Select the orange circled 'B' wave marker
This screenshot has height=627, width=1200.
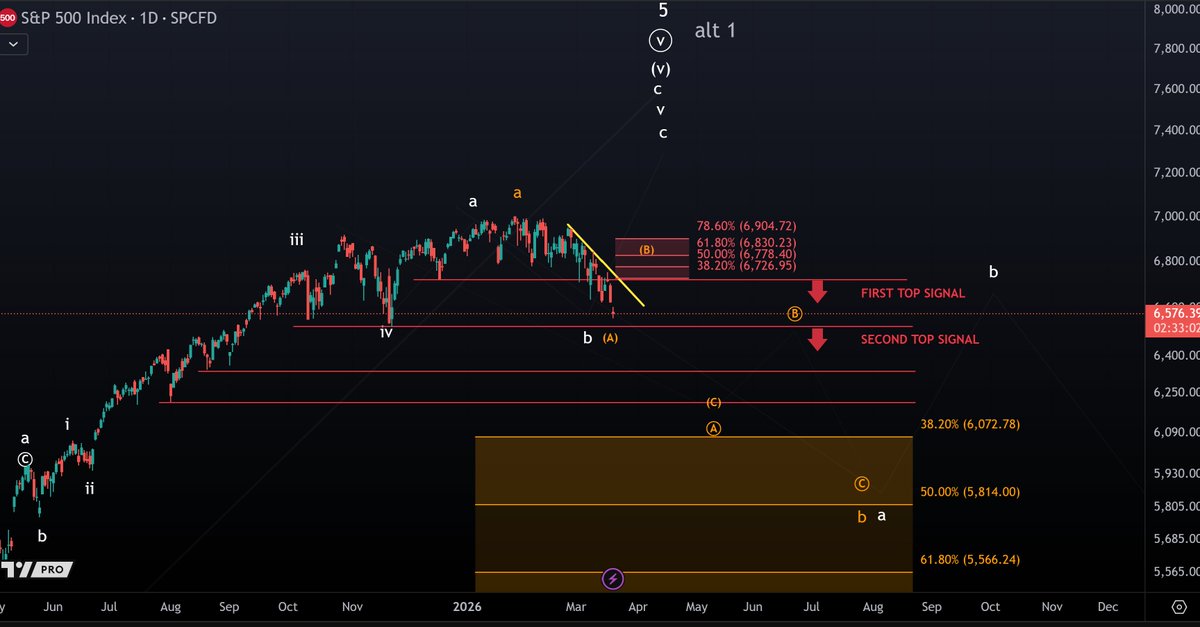[x=794, y=314]
